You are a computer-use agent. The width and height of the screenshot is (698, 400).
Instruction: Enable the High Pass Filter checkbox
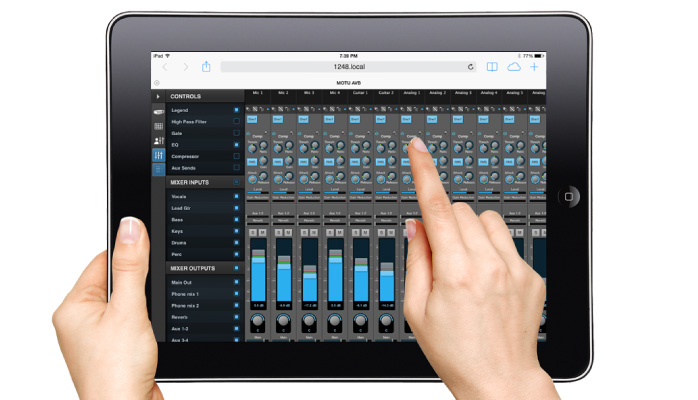click(236, 121)
